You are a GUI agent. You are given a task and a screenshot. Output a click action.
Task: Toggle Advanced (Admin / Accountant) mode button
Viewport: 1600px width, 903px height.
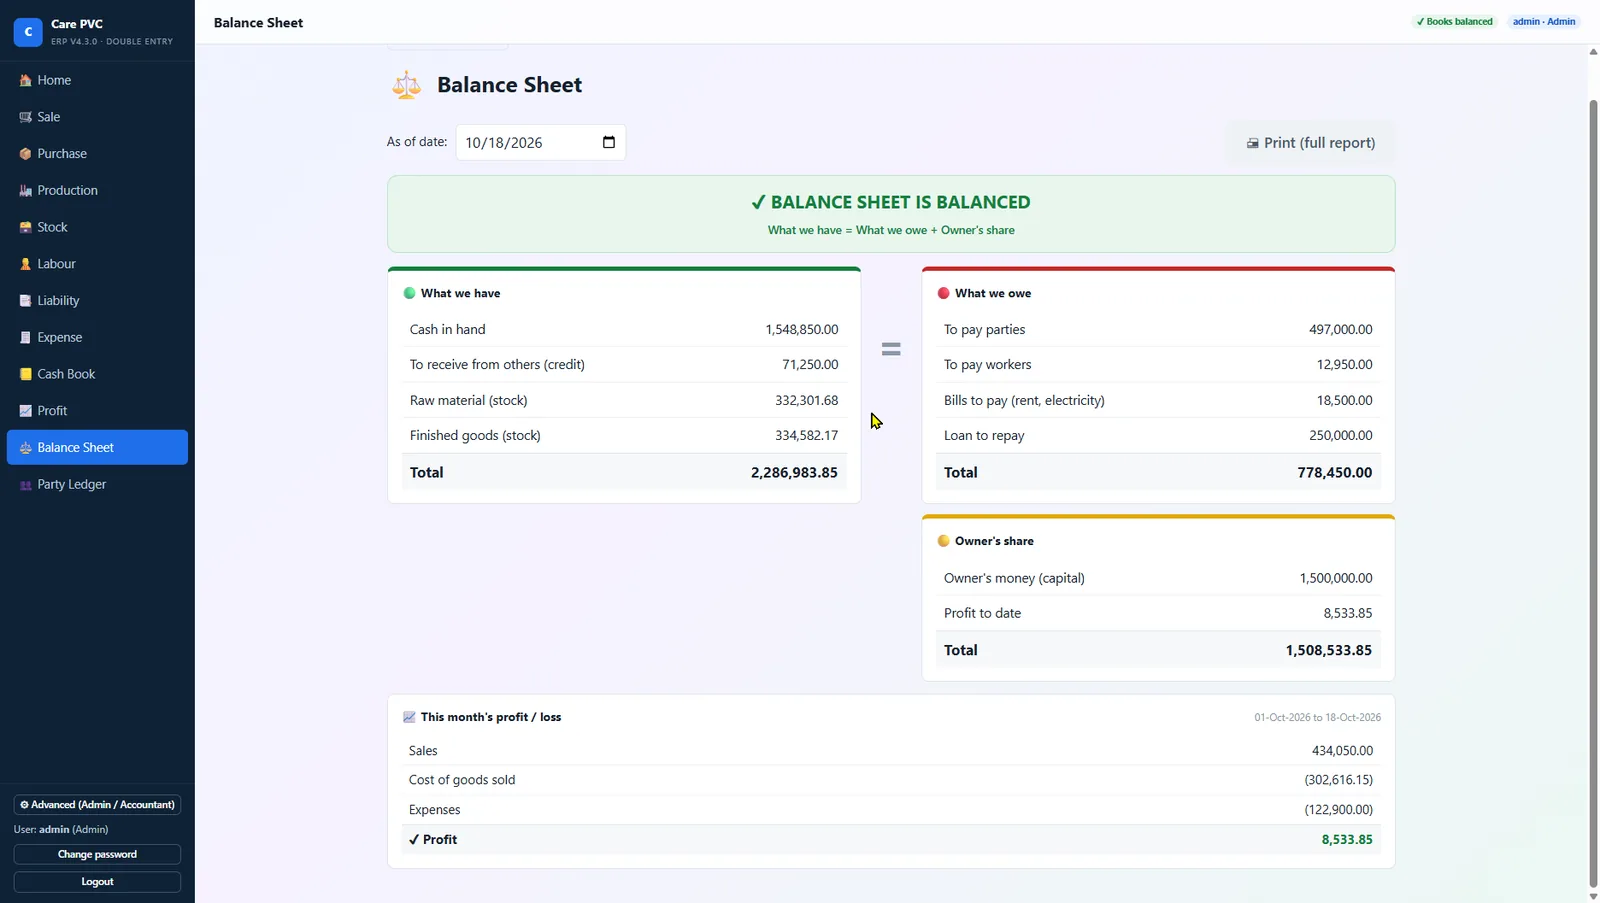pyautogui.click(x=97, y=804)
